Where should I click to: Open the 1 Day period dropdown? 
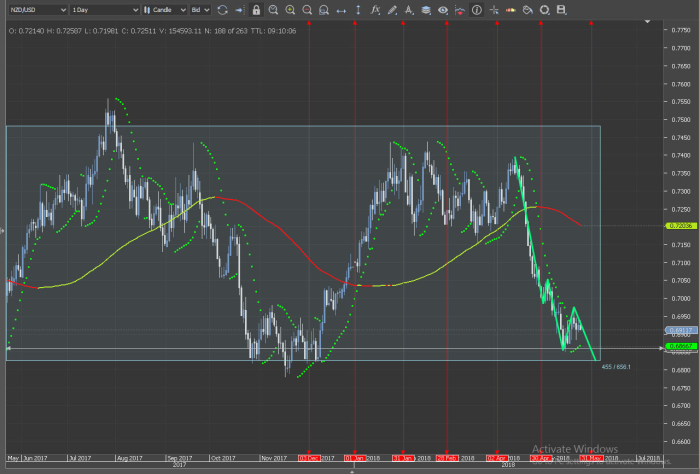tap(105, 10)
